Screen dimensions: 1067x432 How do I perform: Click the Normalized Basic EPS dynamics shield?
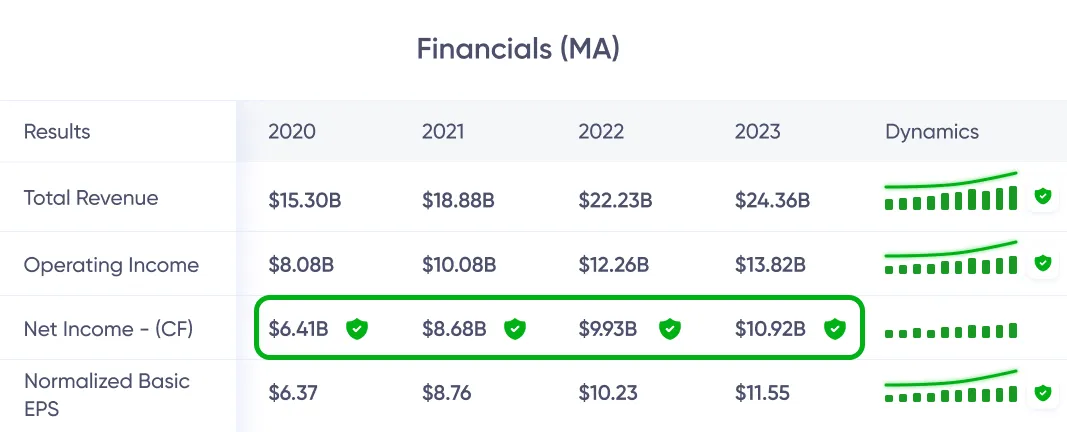click(x=1043, y=394)
